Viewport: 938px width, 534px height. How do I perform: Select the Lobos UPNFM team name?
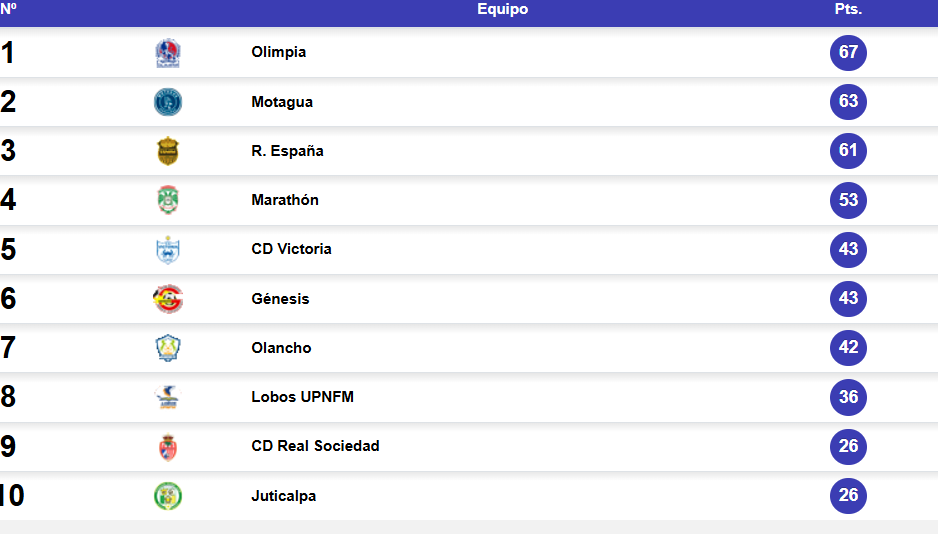pos(302,396)
